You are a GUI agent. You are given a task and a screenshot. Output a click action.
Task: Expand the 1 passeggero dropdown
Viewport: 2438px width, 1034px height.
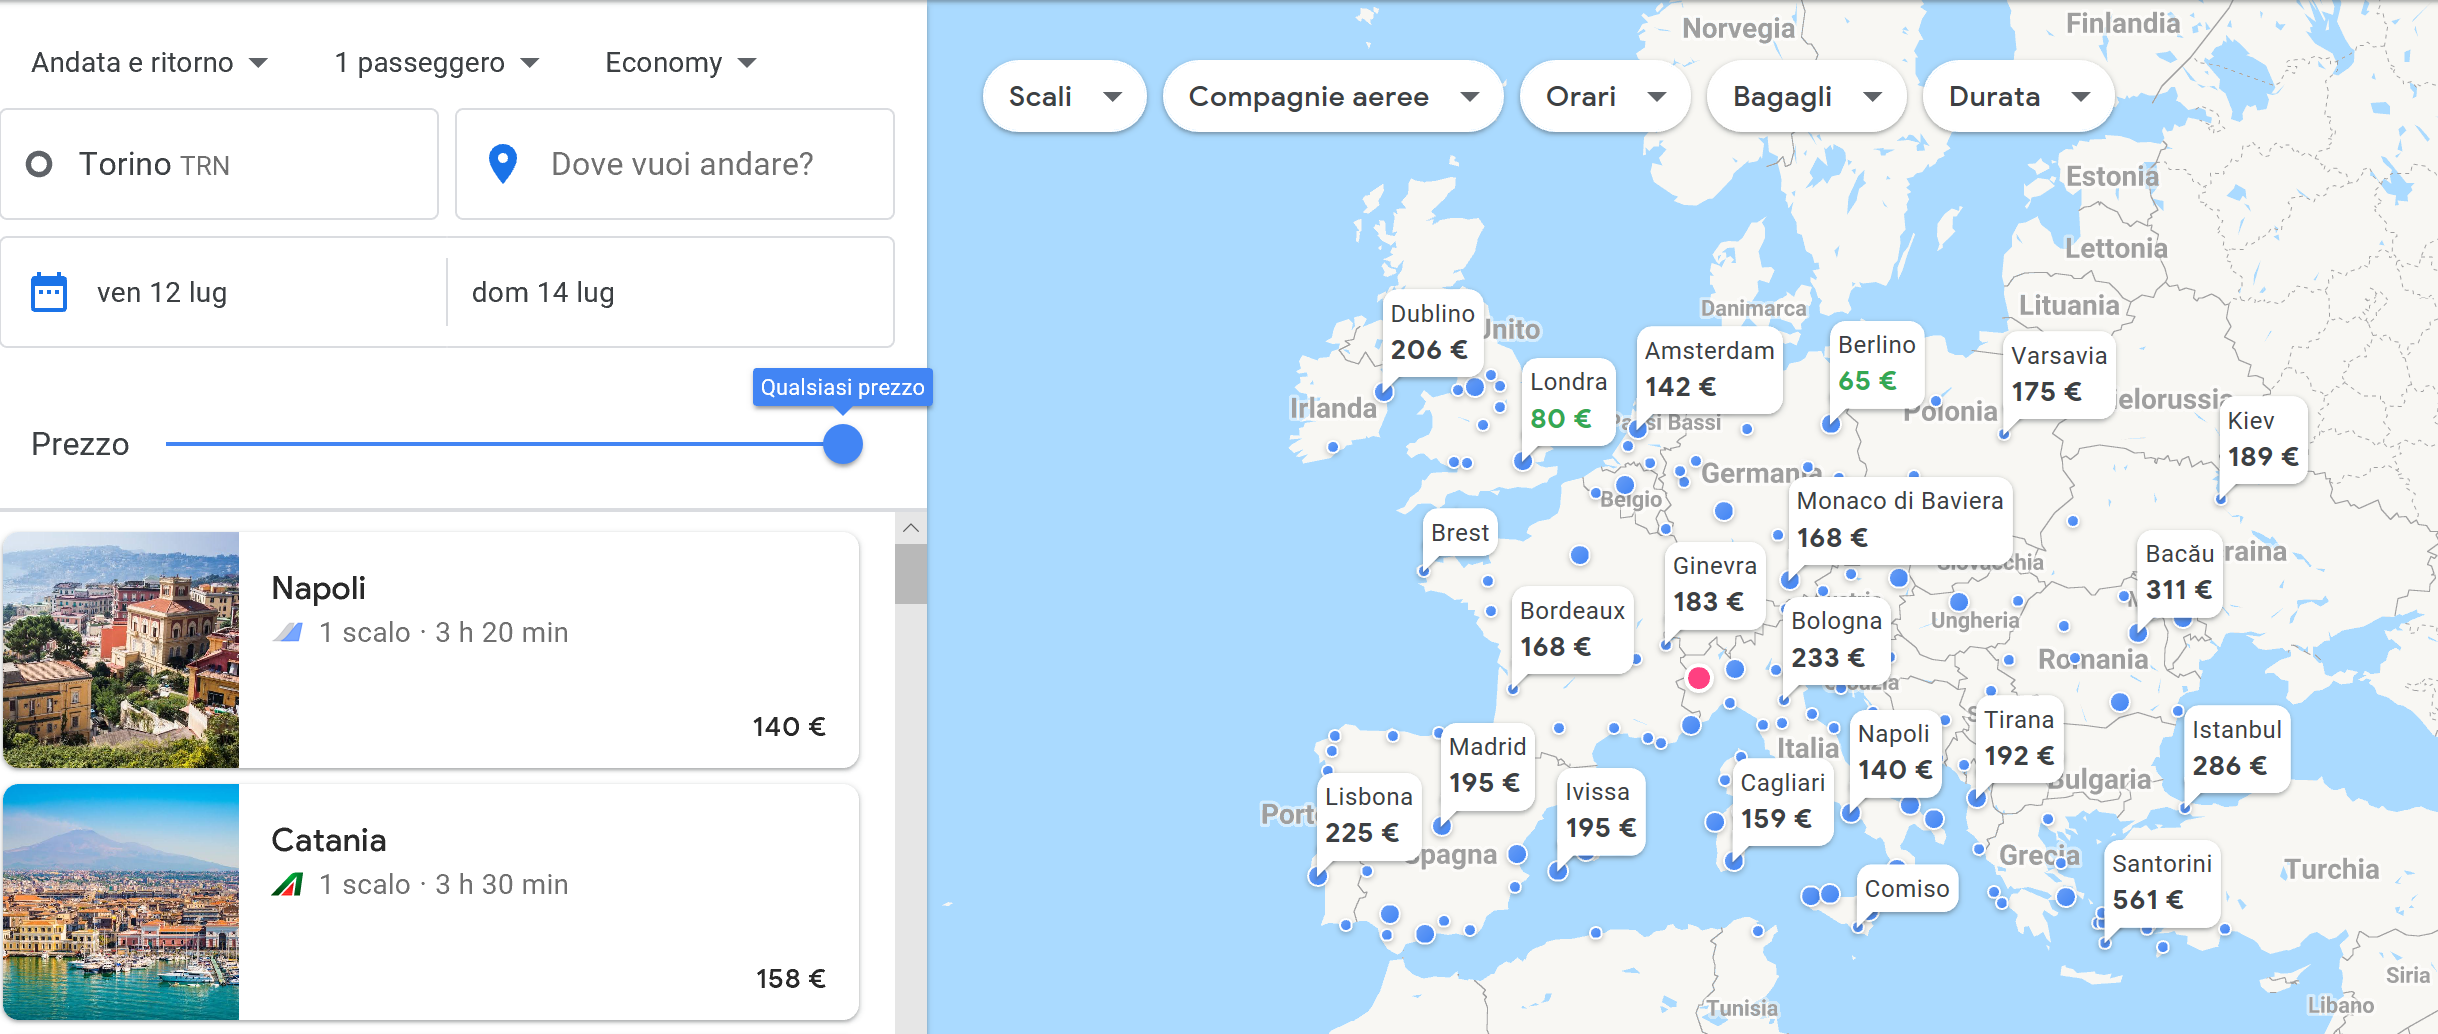point(437,63)
